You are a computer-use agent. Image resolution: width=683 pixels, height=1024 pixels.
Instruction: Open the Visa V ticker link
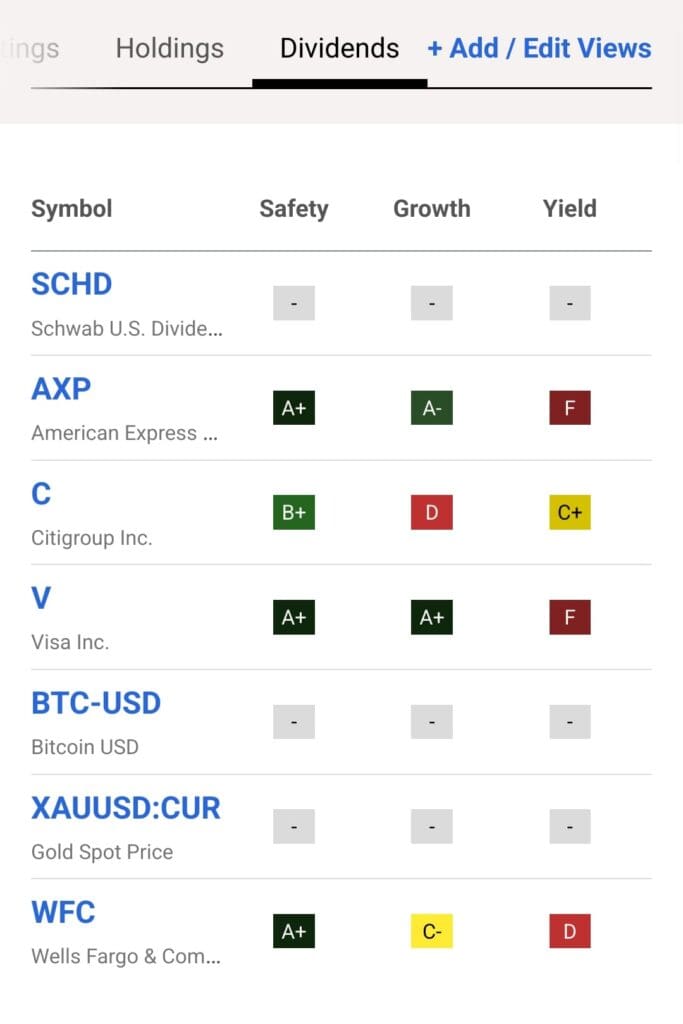coord(42,598)
